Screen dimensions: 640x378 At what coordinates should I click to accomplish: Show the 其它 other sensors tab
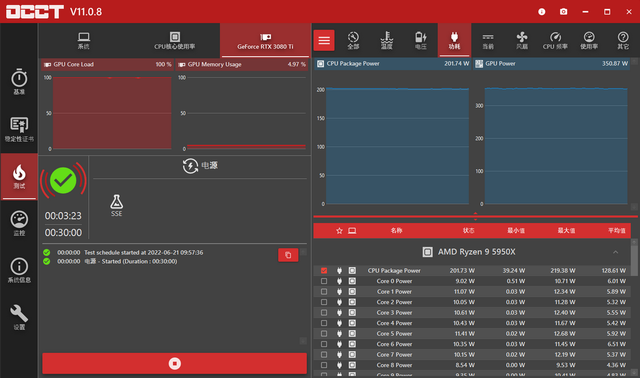623,40
